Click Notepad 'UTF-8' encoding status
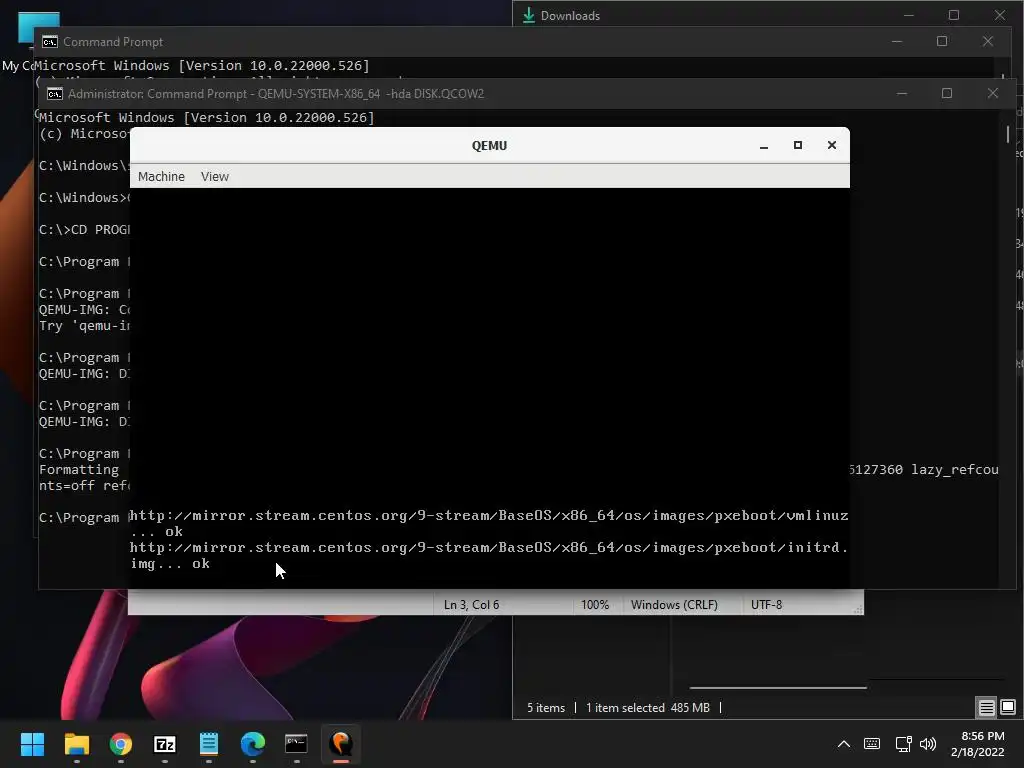The image size is (1024, 768). coord(766,605)
